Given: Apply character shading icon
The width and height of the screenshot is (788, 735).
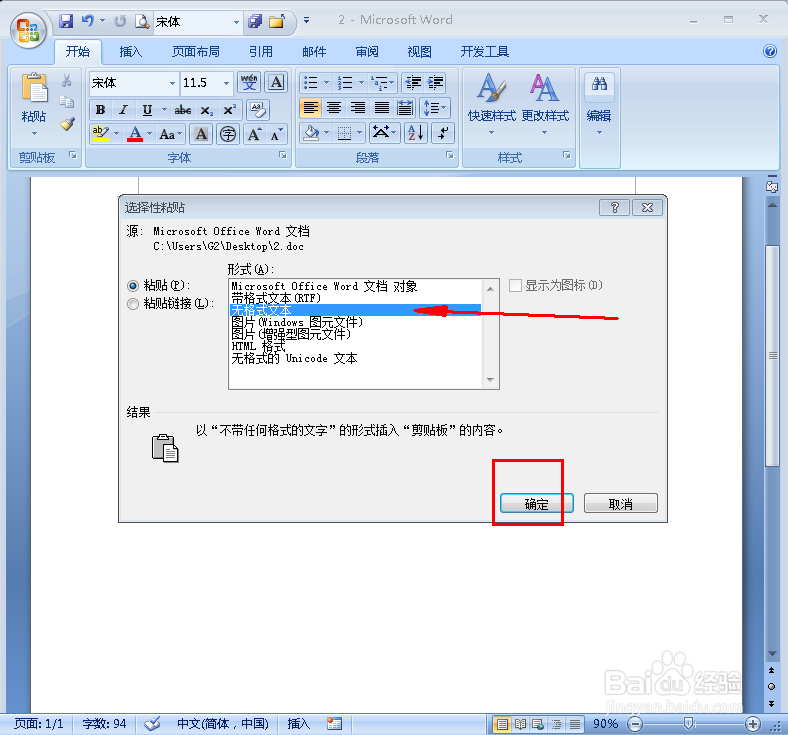Looking at the screenshot, I should (201, 134).
